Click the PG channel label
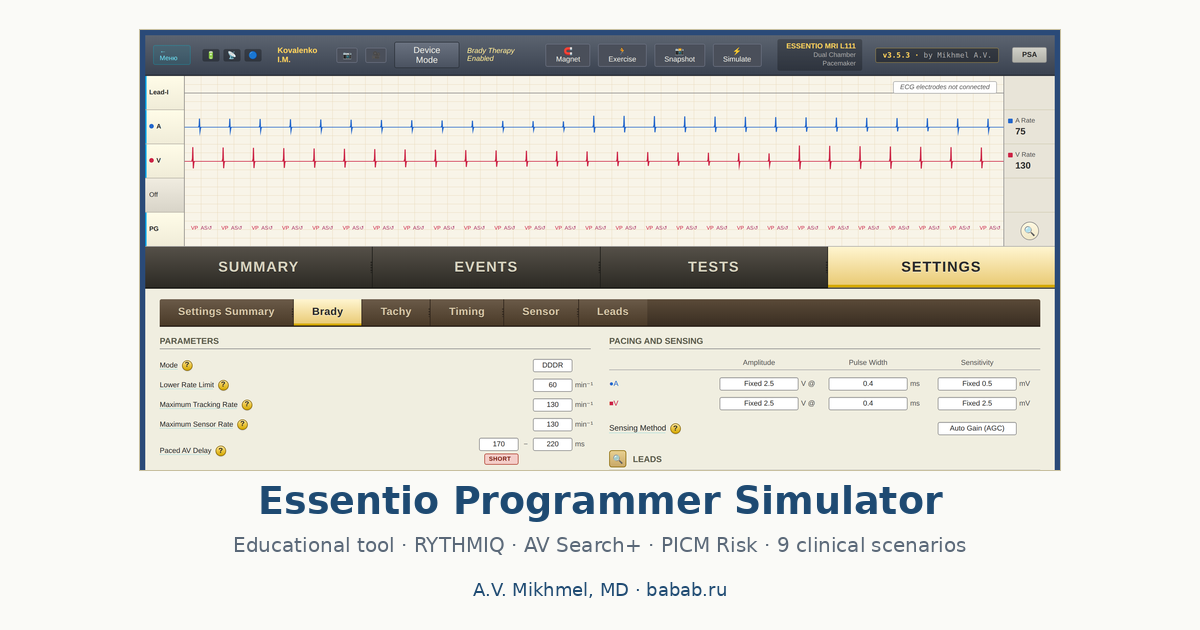 (165, 228)
